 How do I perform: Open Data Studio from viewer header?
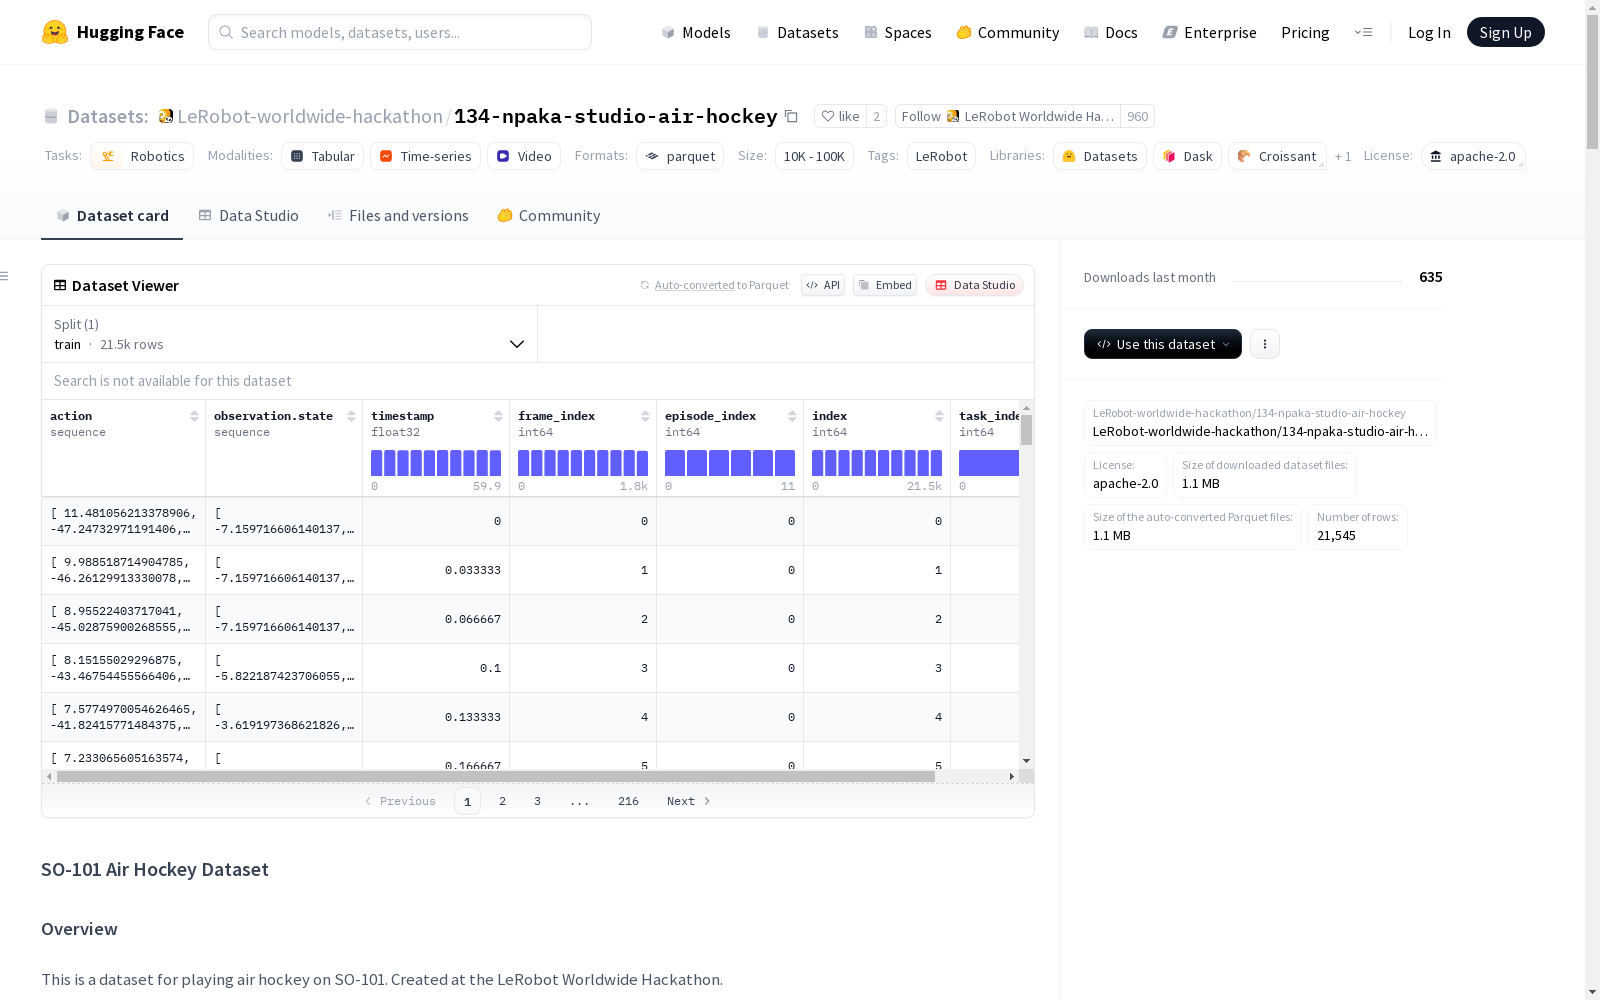pyautogui.click(x=974, y=285)
